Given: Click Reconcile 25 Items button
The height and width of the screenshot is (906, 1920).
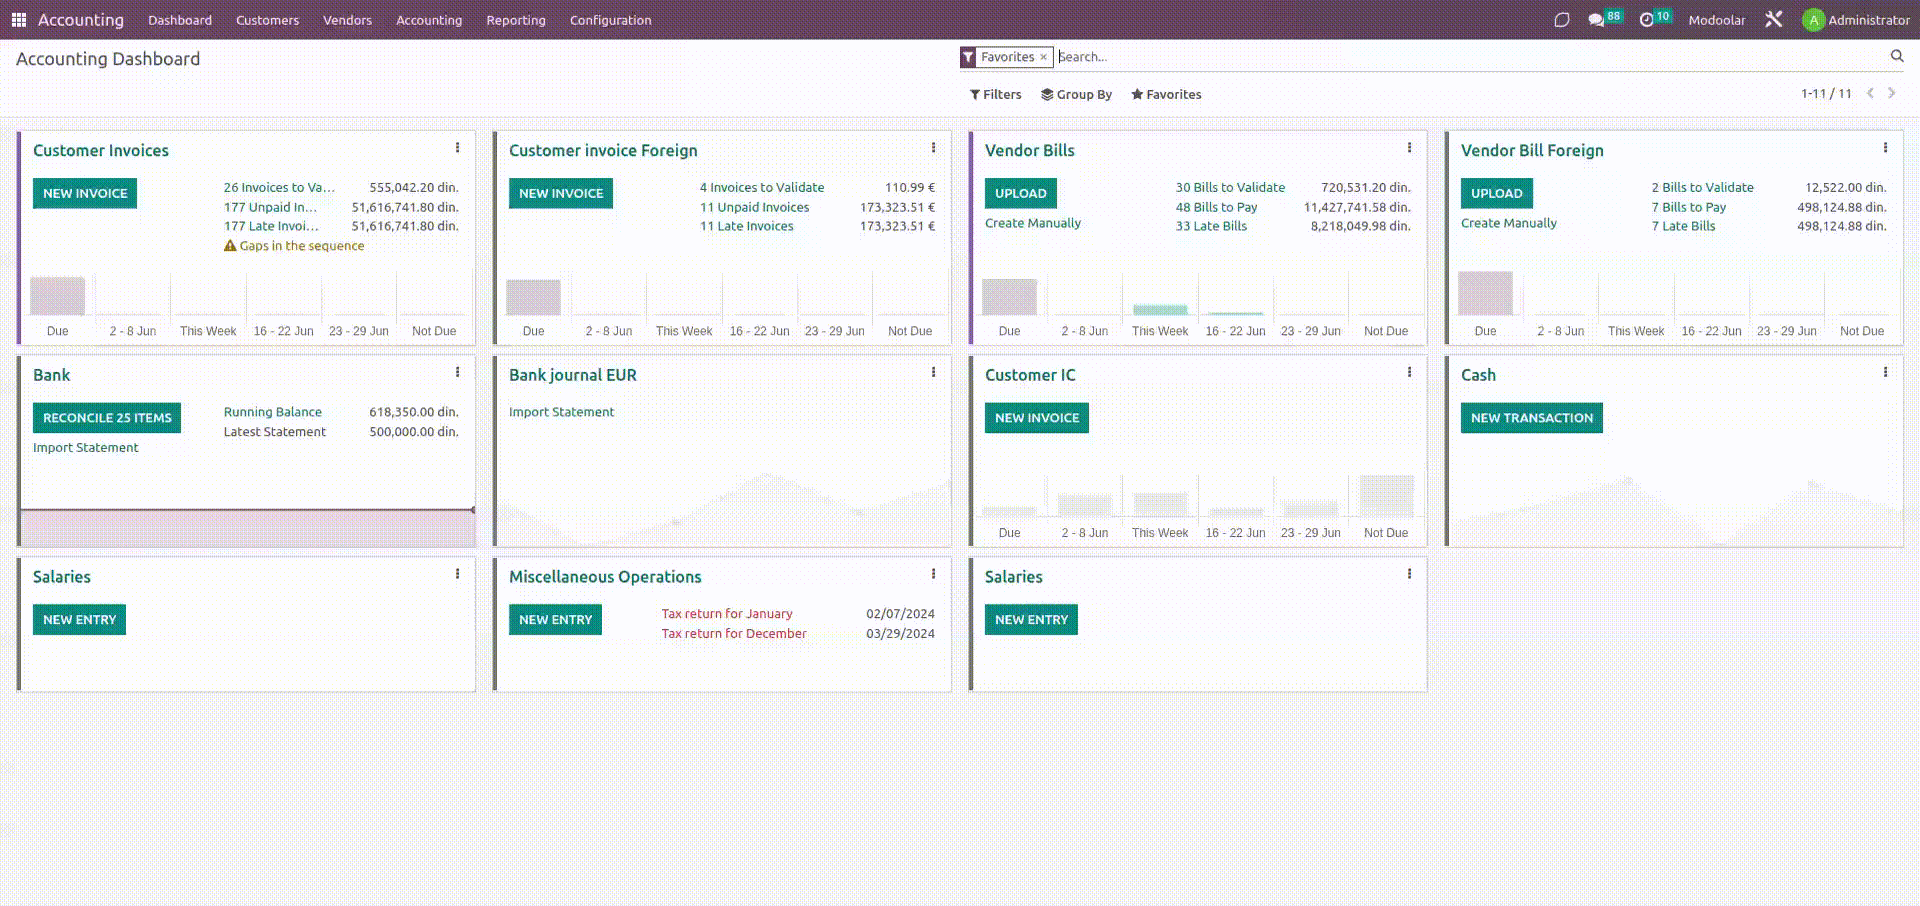Looking at the screenshot, I should click(107, 418).
